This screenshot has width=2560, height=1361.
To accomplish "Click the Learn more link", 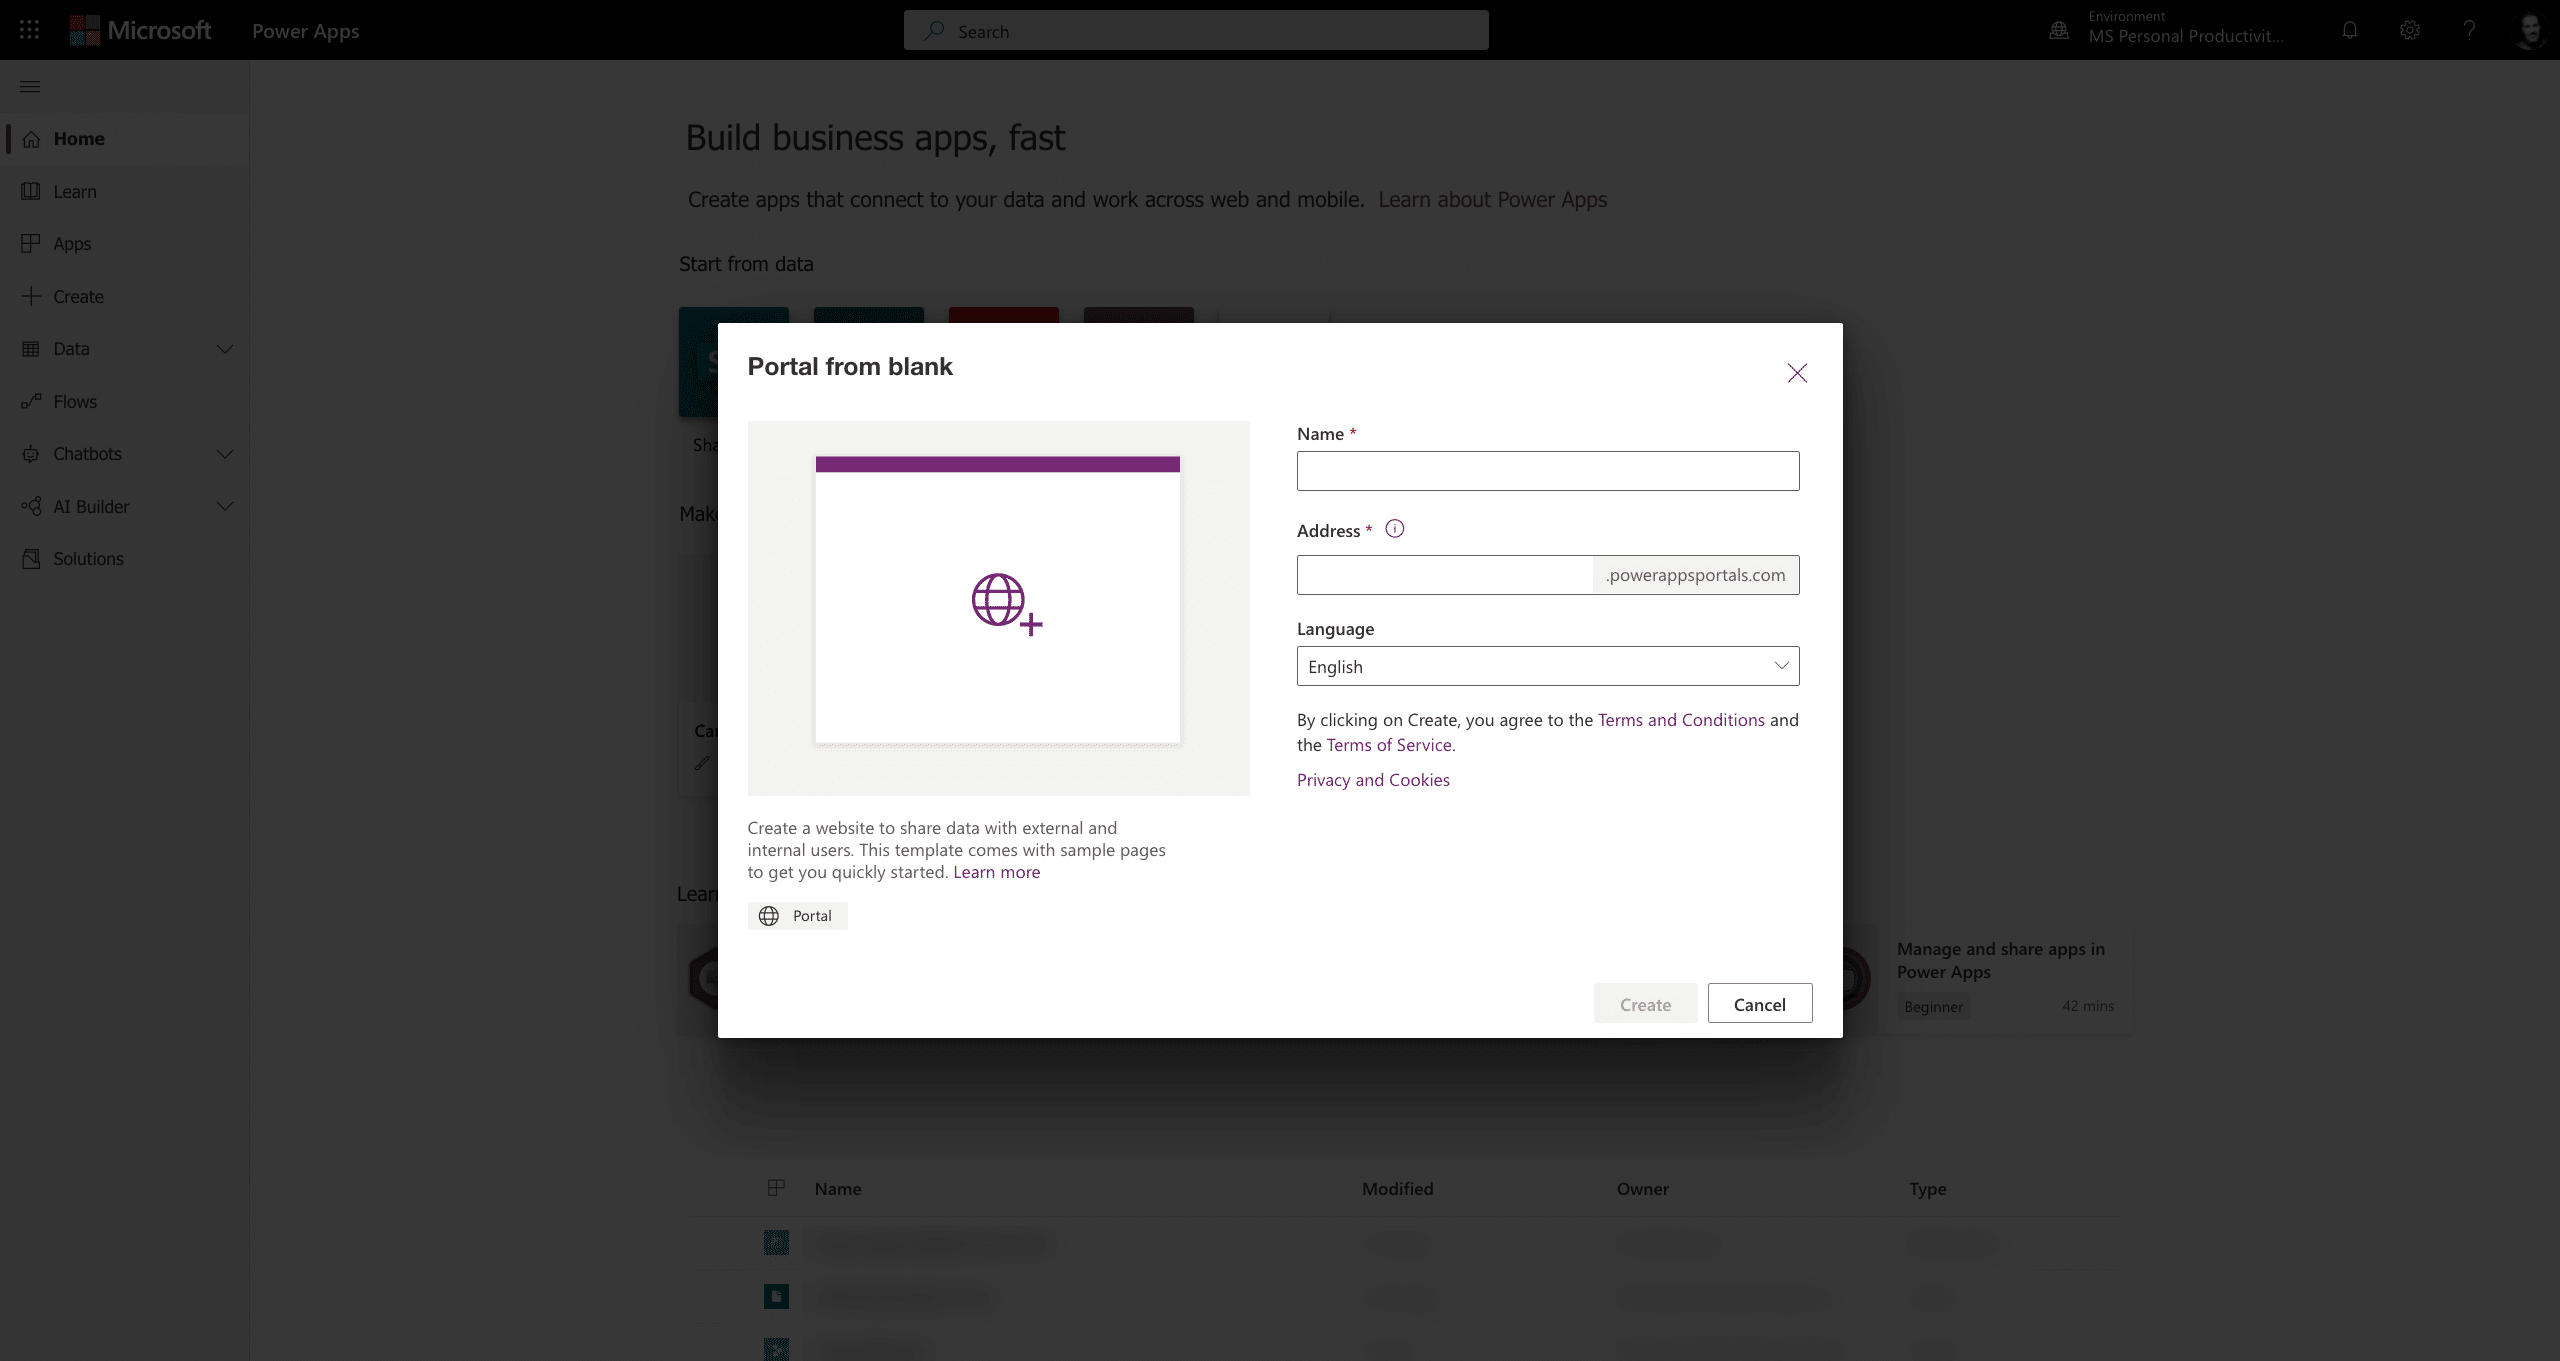I will 996,872.
